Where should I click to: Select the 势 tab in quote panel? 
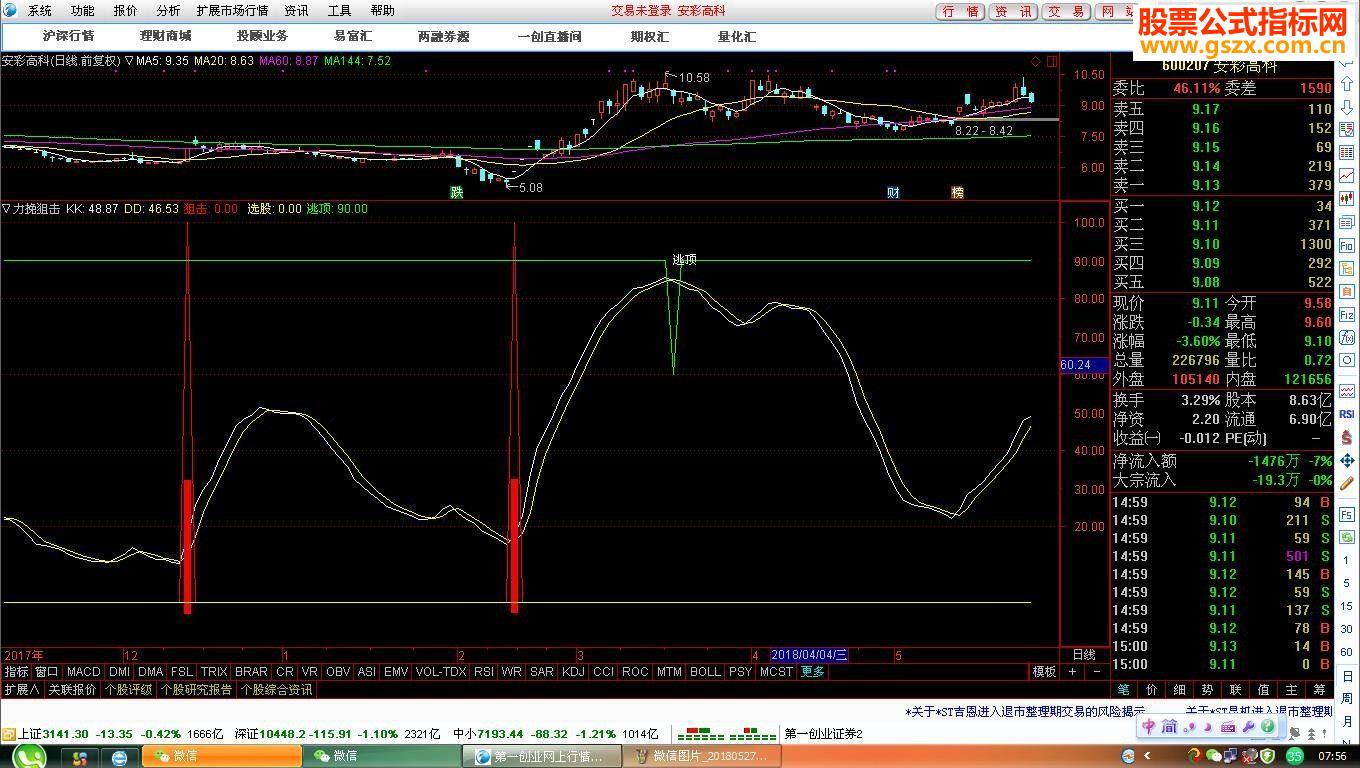tap(1208, 690)
